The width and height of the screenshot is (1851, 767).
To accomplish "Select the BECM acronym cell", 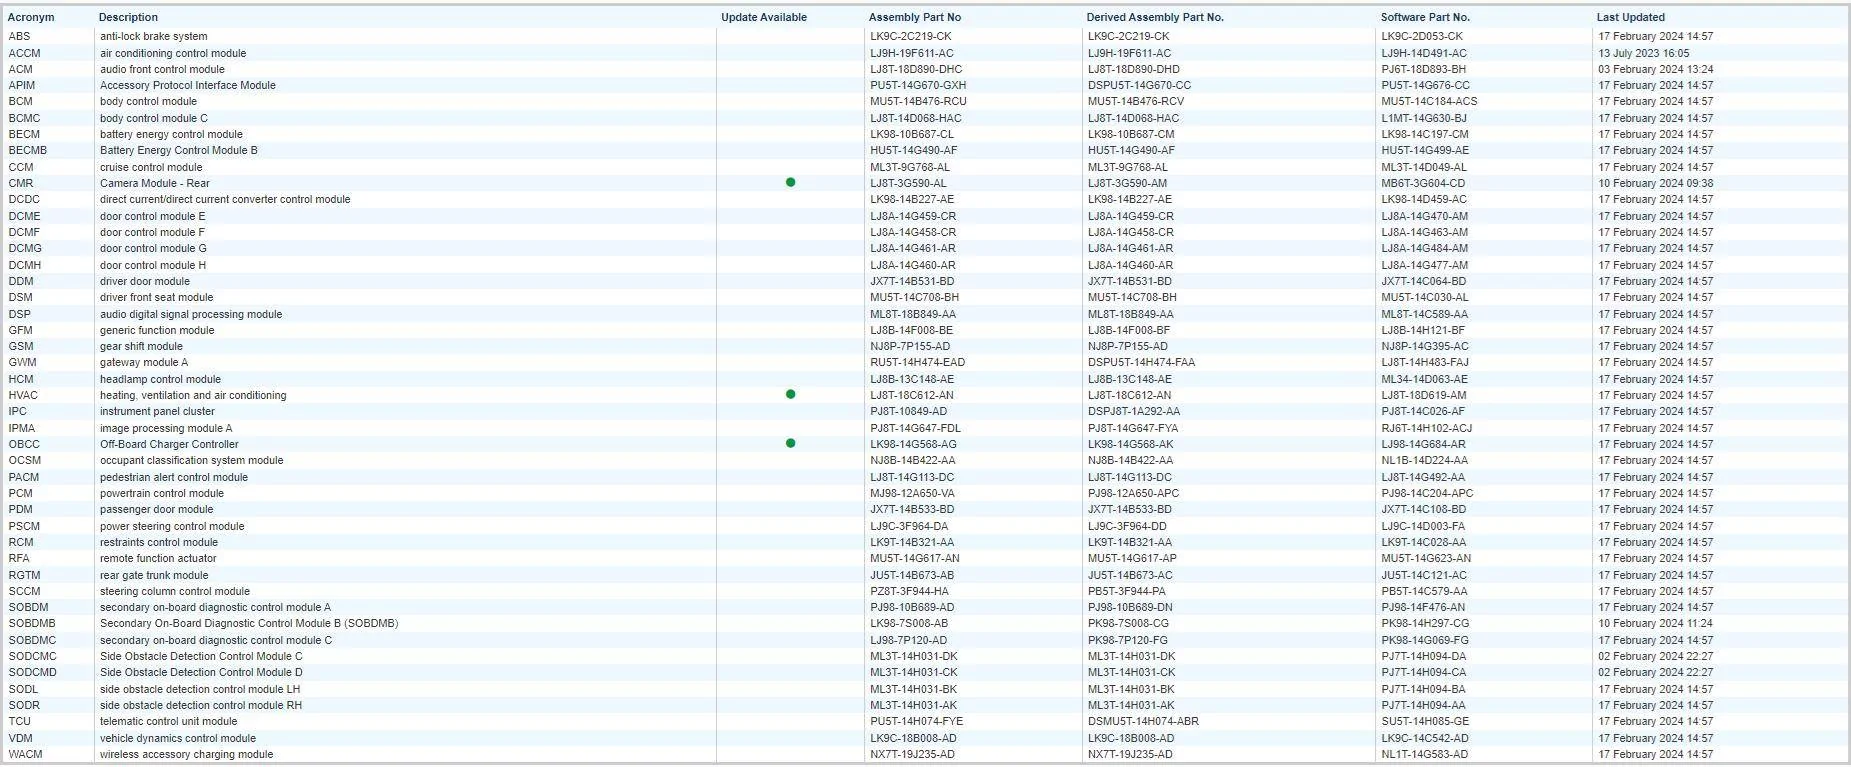I will coord(24,135).
